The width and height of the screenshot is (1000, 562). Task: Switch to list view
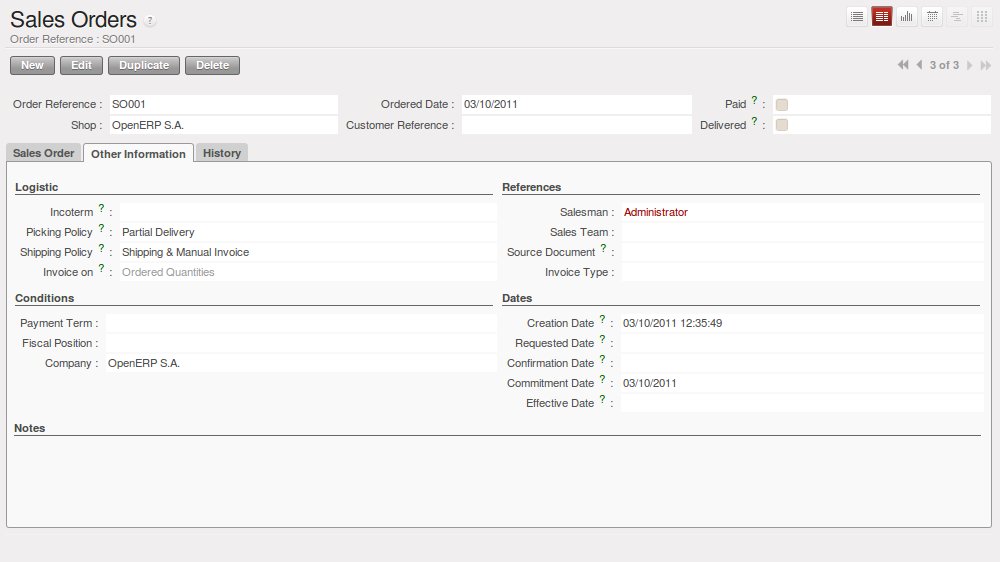[x=857, y=16]
